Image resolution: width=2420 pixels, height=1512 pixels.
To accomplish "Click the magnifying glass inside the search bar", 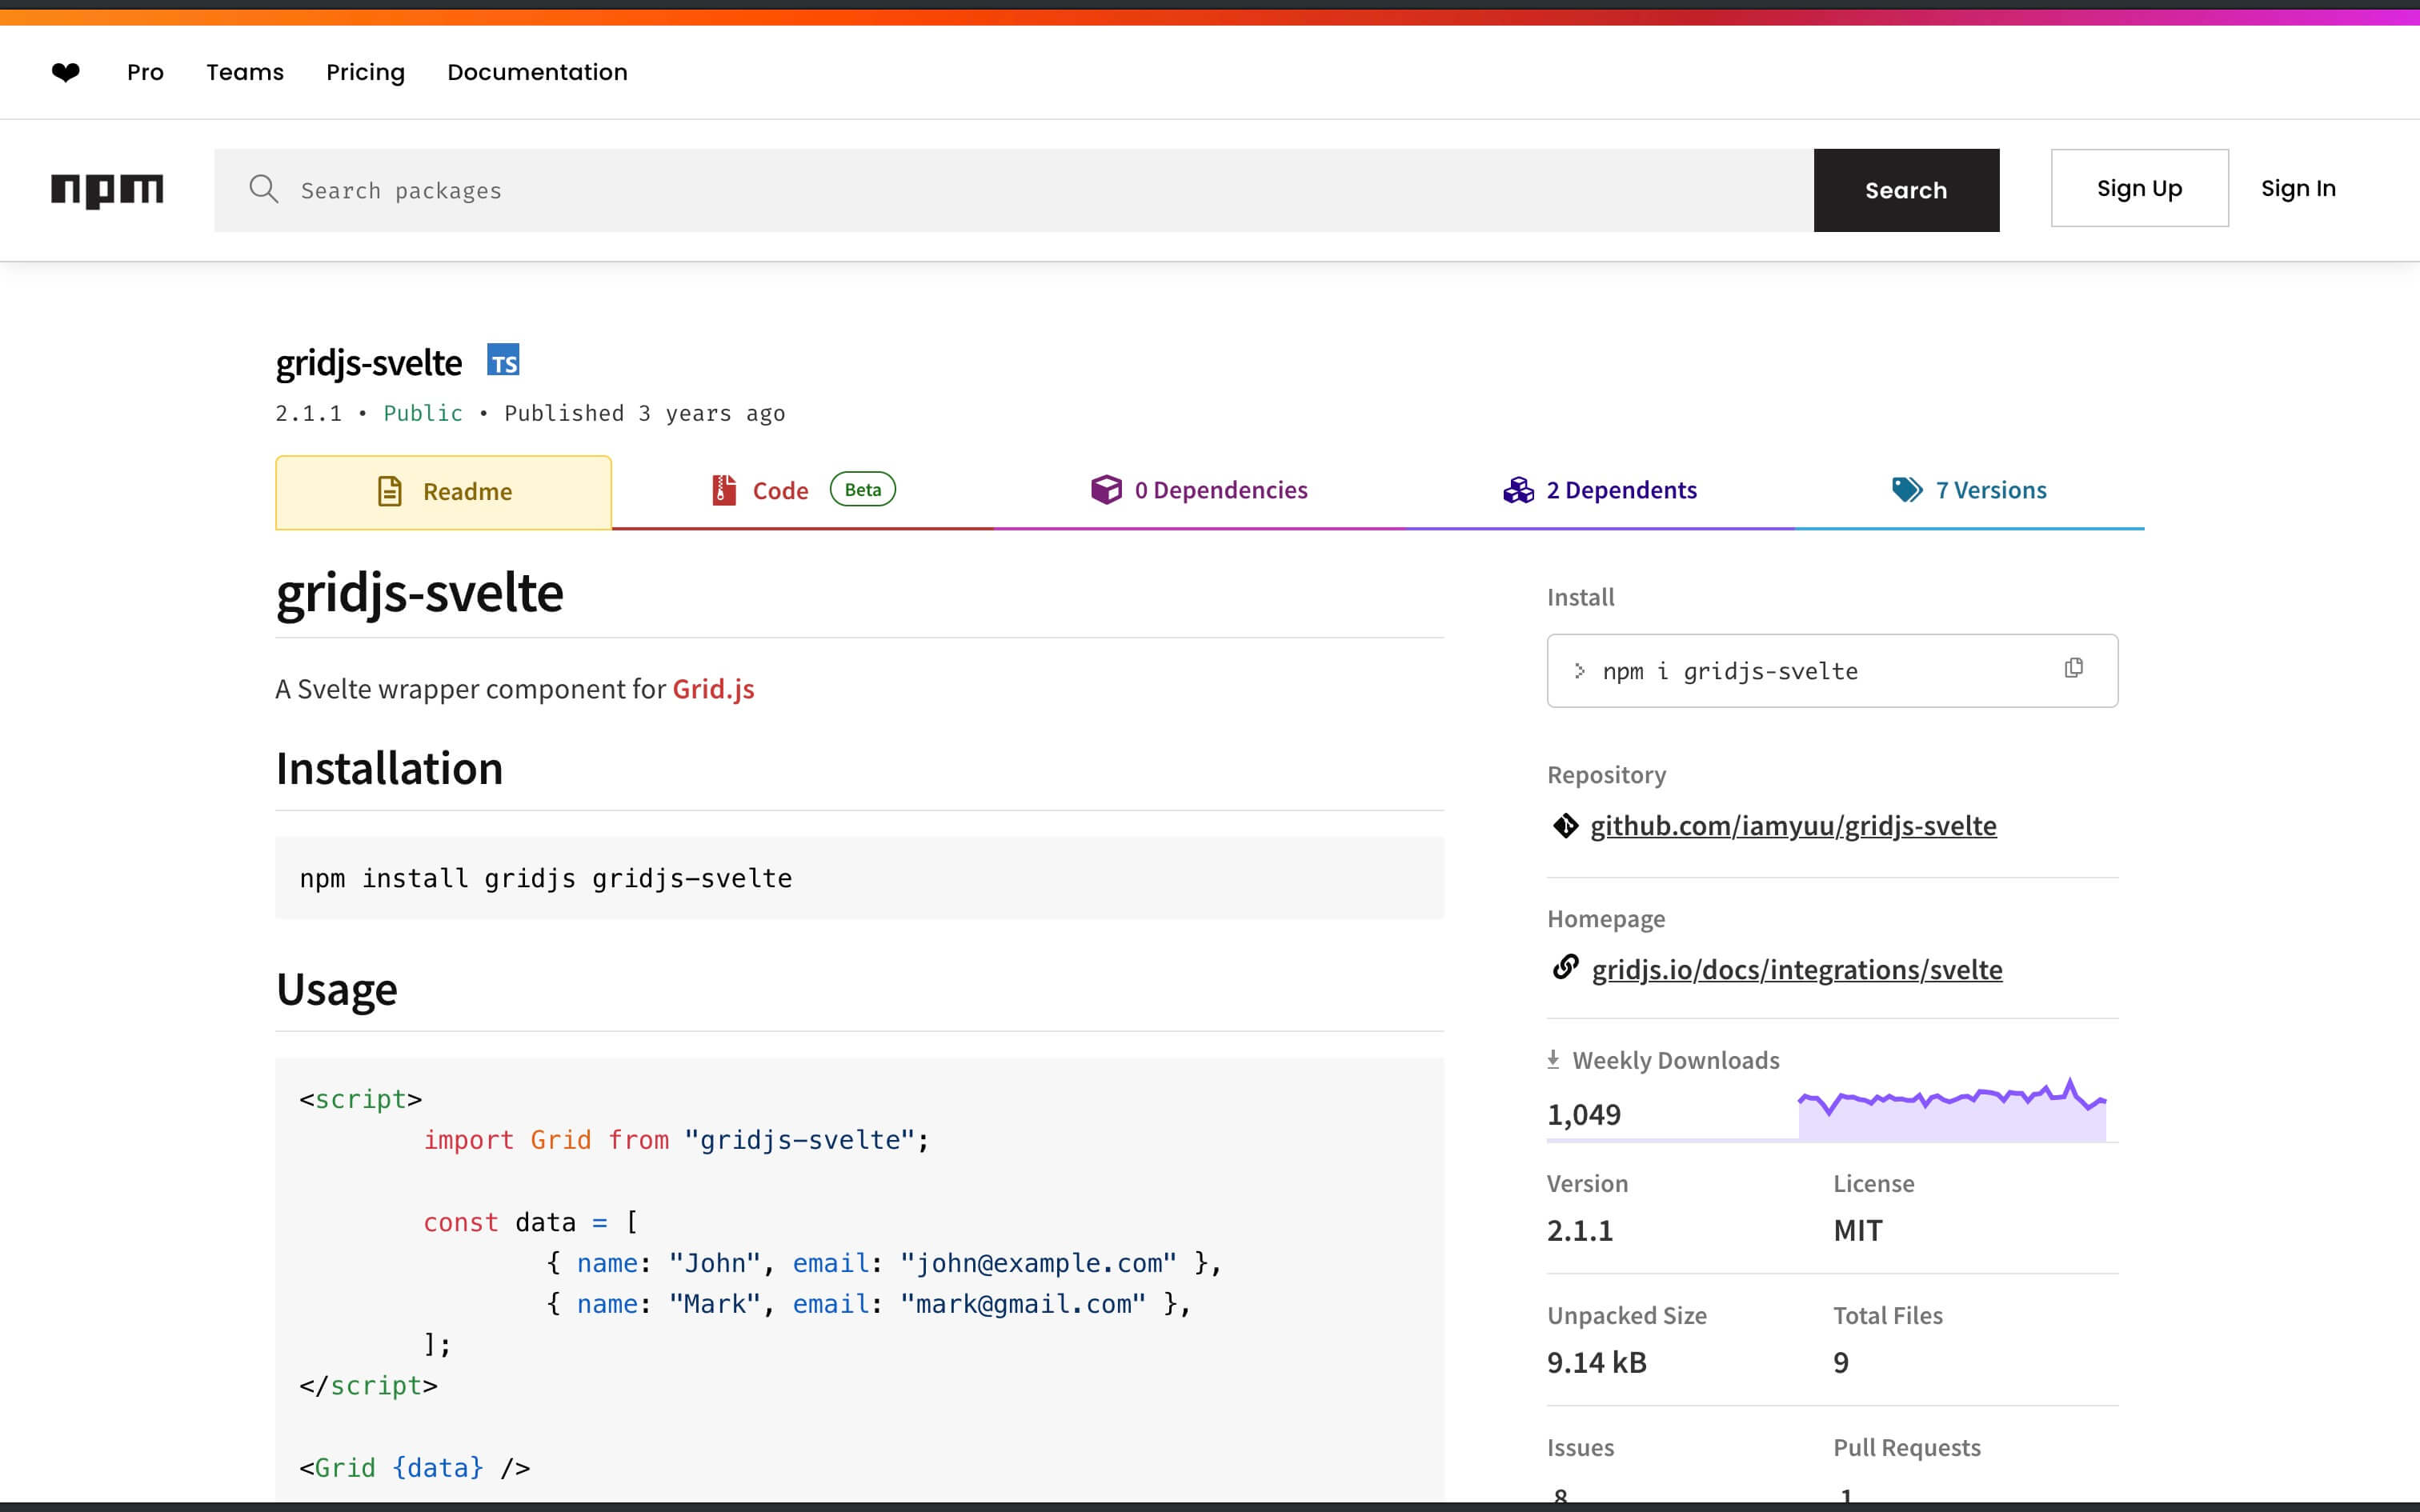I will pos(264,189).
